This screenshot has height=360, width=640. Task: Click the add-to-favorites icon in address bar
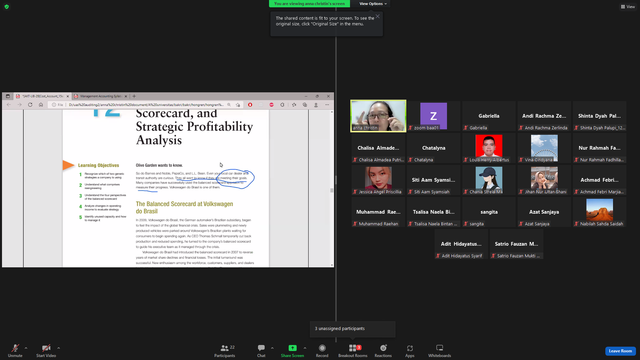point(238,105)
